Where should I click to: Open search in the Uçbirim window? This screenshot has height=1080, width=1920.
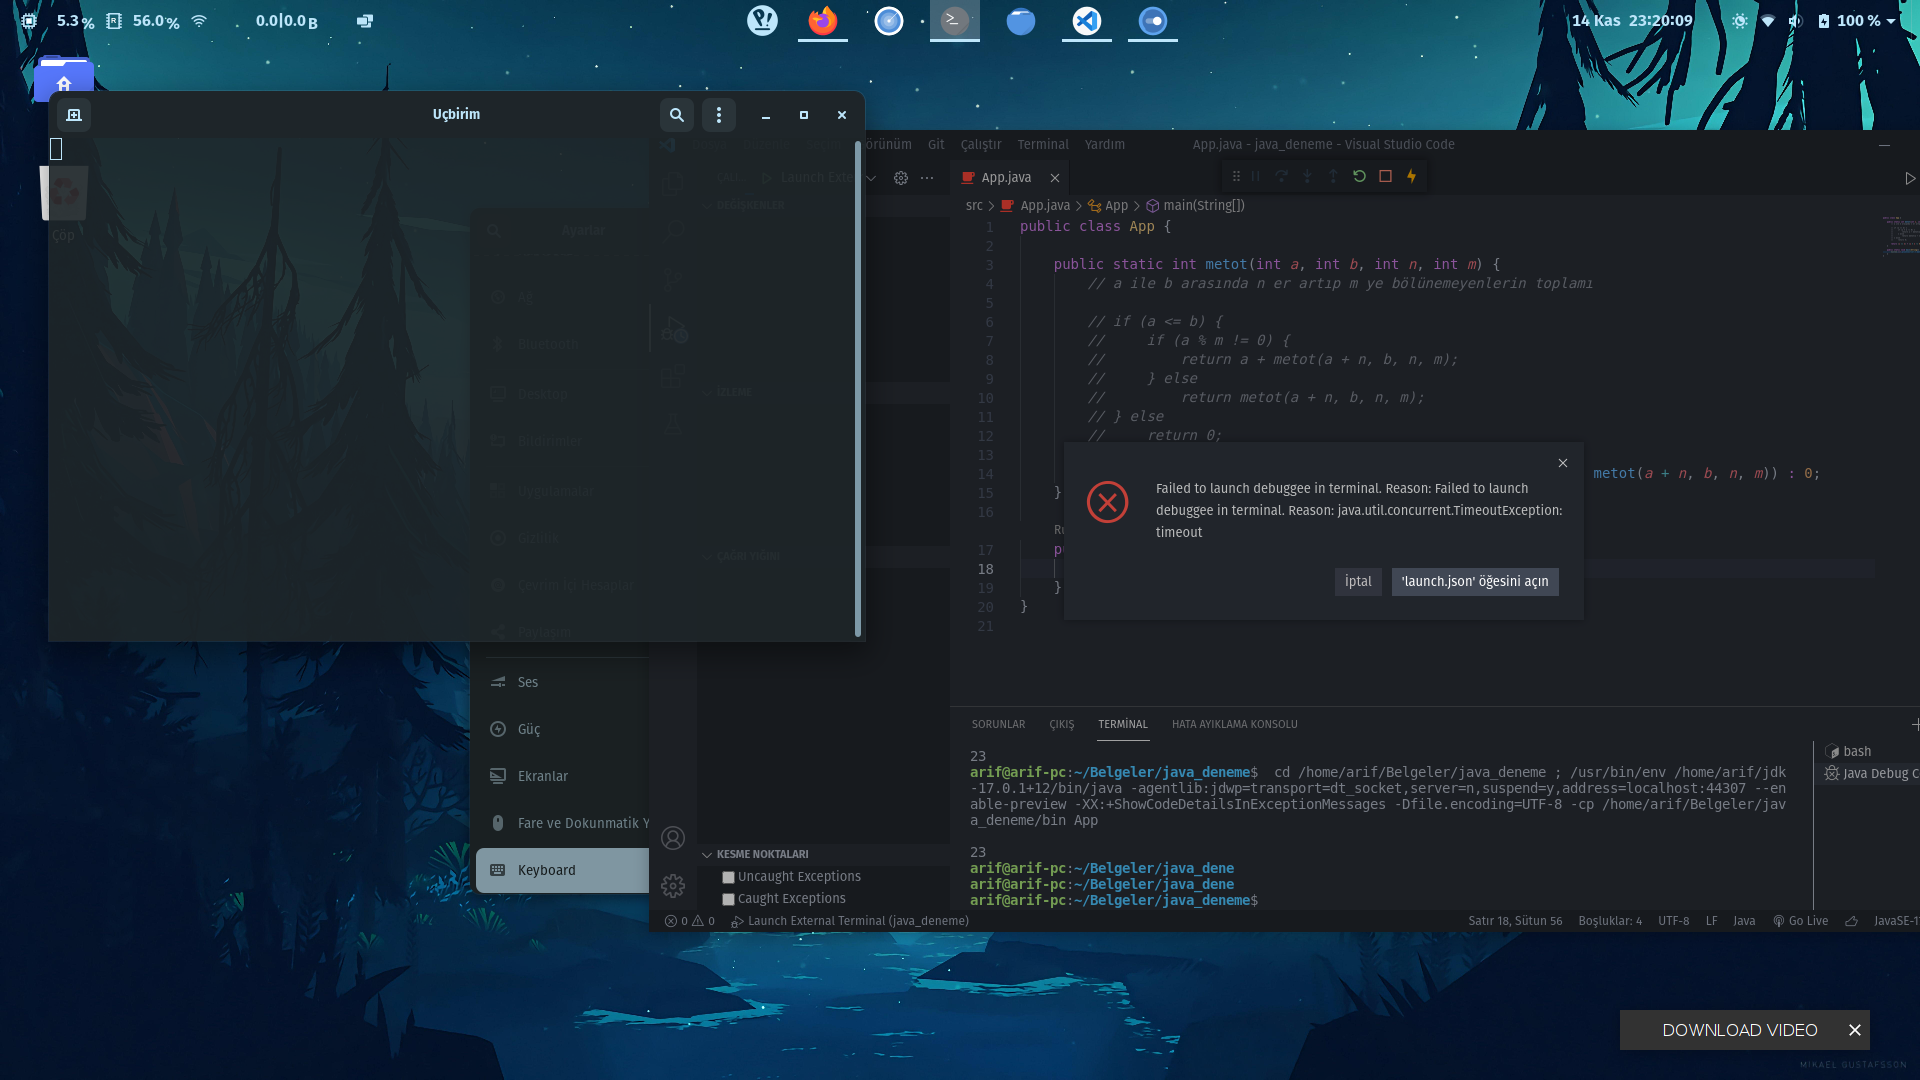point(676,115)
